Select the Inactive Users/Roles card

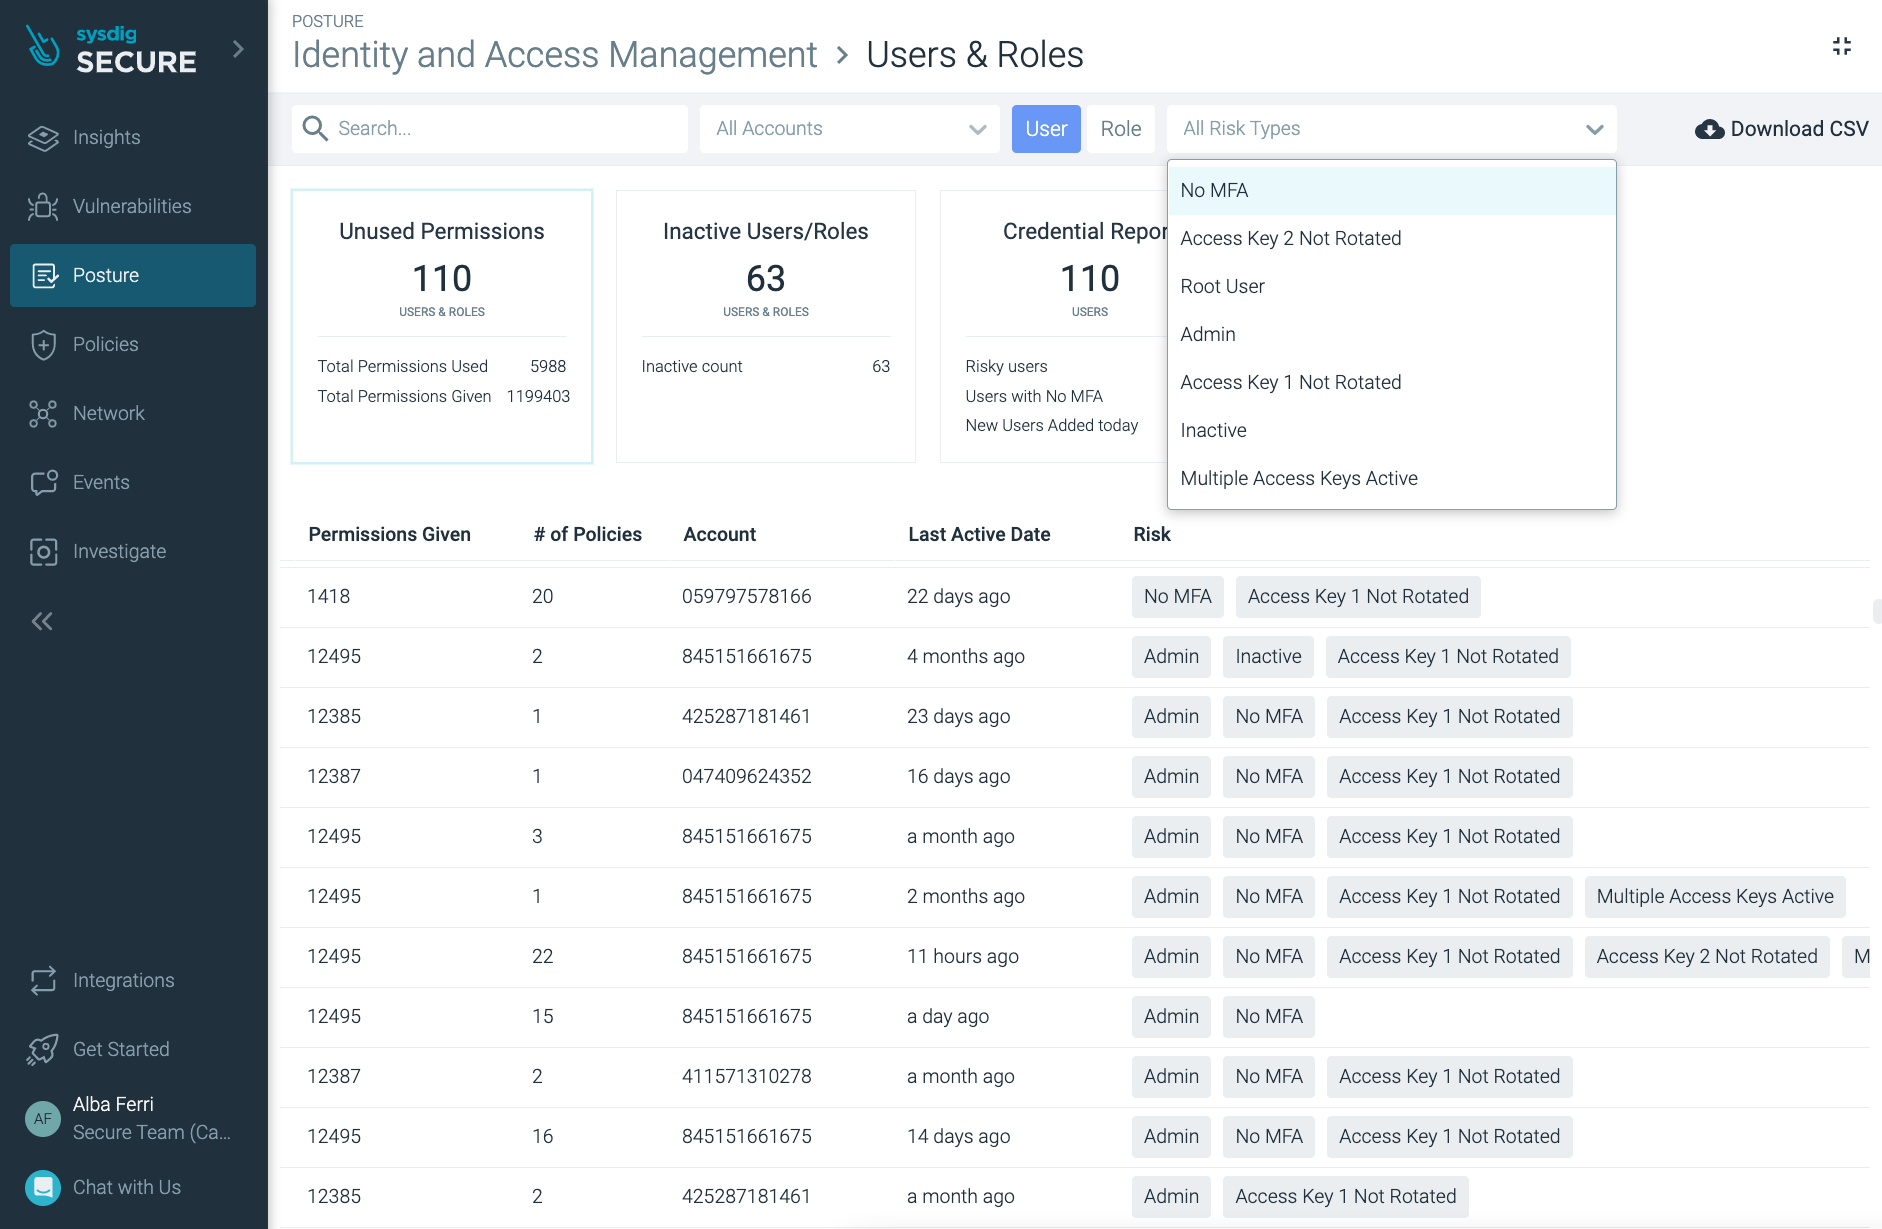766,326
